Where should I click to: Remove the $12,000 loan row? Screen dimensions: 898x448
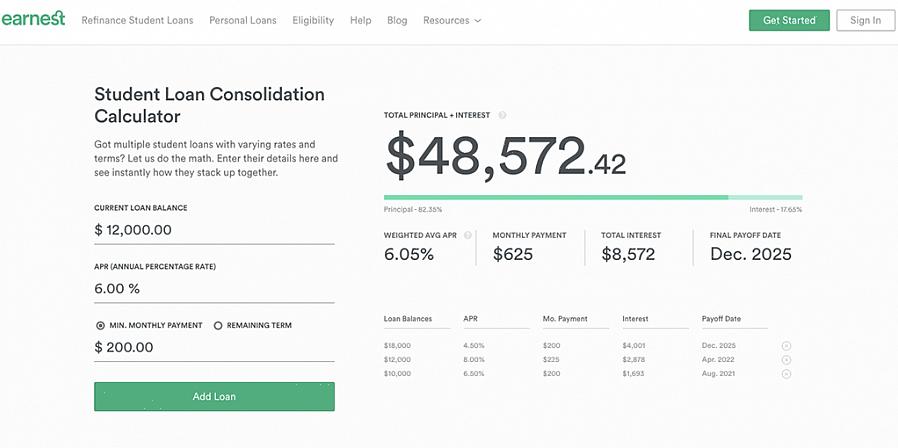pos(786,360)
